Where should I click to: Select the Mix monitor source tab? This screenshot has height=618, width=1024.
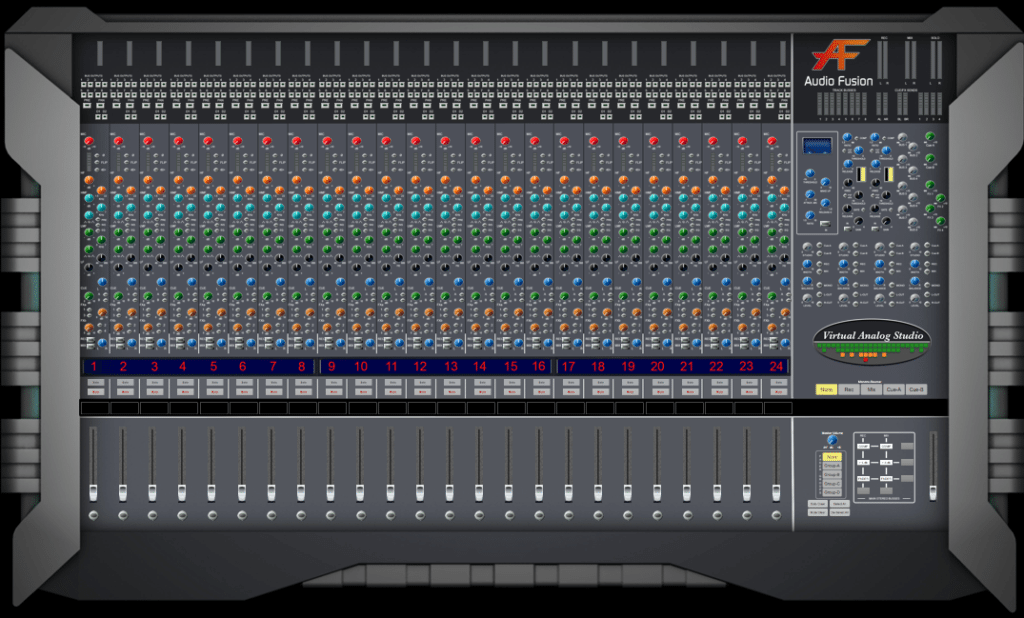pyautogui.click(x=871, y=390)
